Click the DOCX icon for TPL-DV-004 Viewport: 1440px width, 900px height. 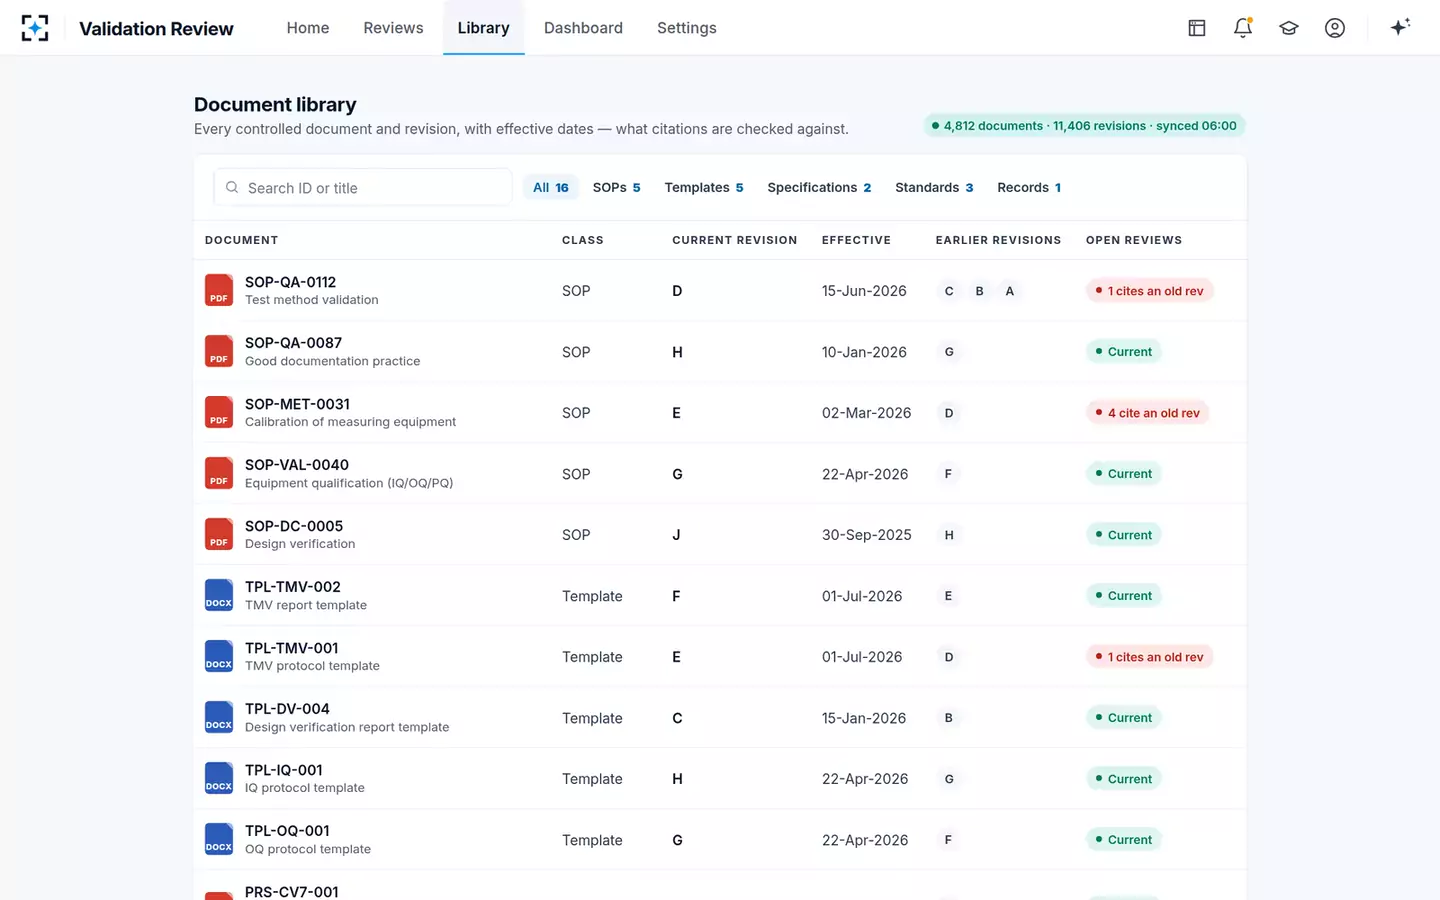tap(219, 717)
